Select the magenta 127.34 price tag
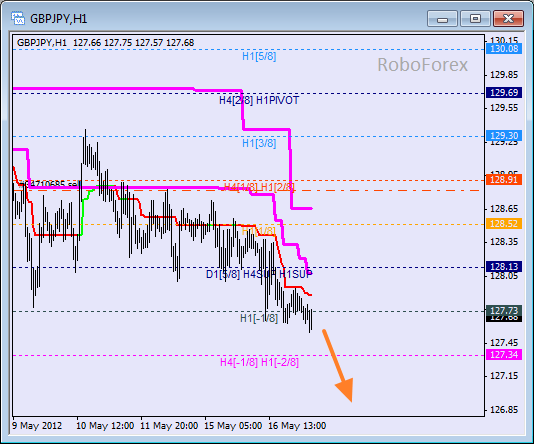This screenshot has width=534, height=444. pyautogui.click(x=504, y=355)
